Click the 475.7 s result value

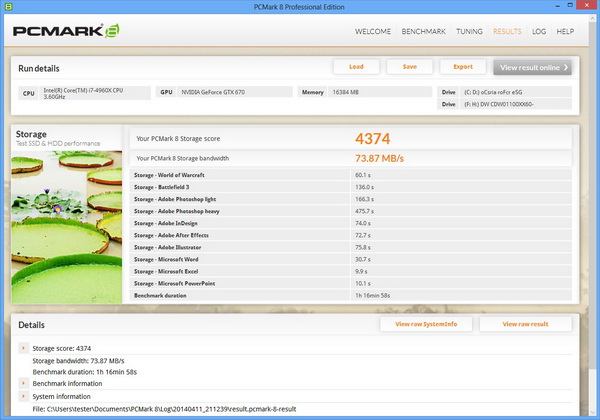click(x=364, y=211)
